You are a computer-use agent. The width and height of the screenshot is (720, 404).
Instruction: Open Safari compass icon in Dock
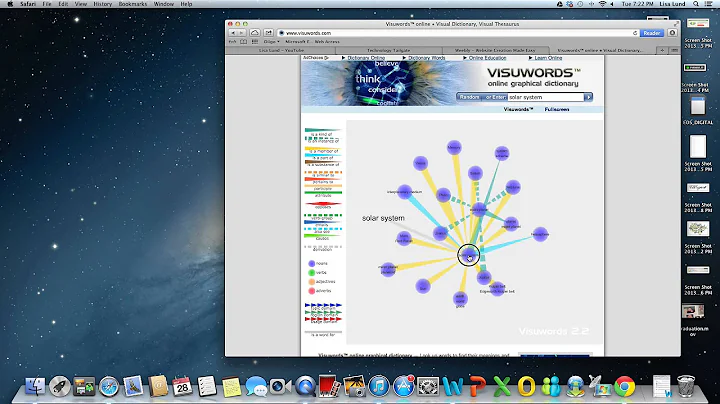(109, 386)
